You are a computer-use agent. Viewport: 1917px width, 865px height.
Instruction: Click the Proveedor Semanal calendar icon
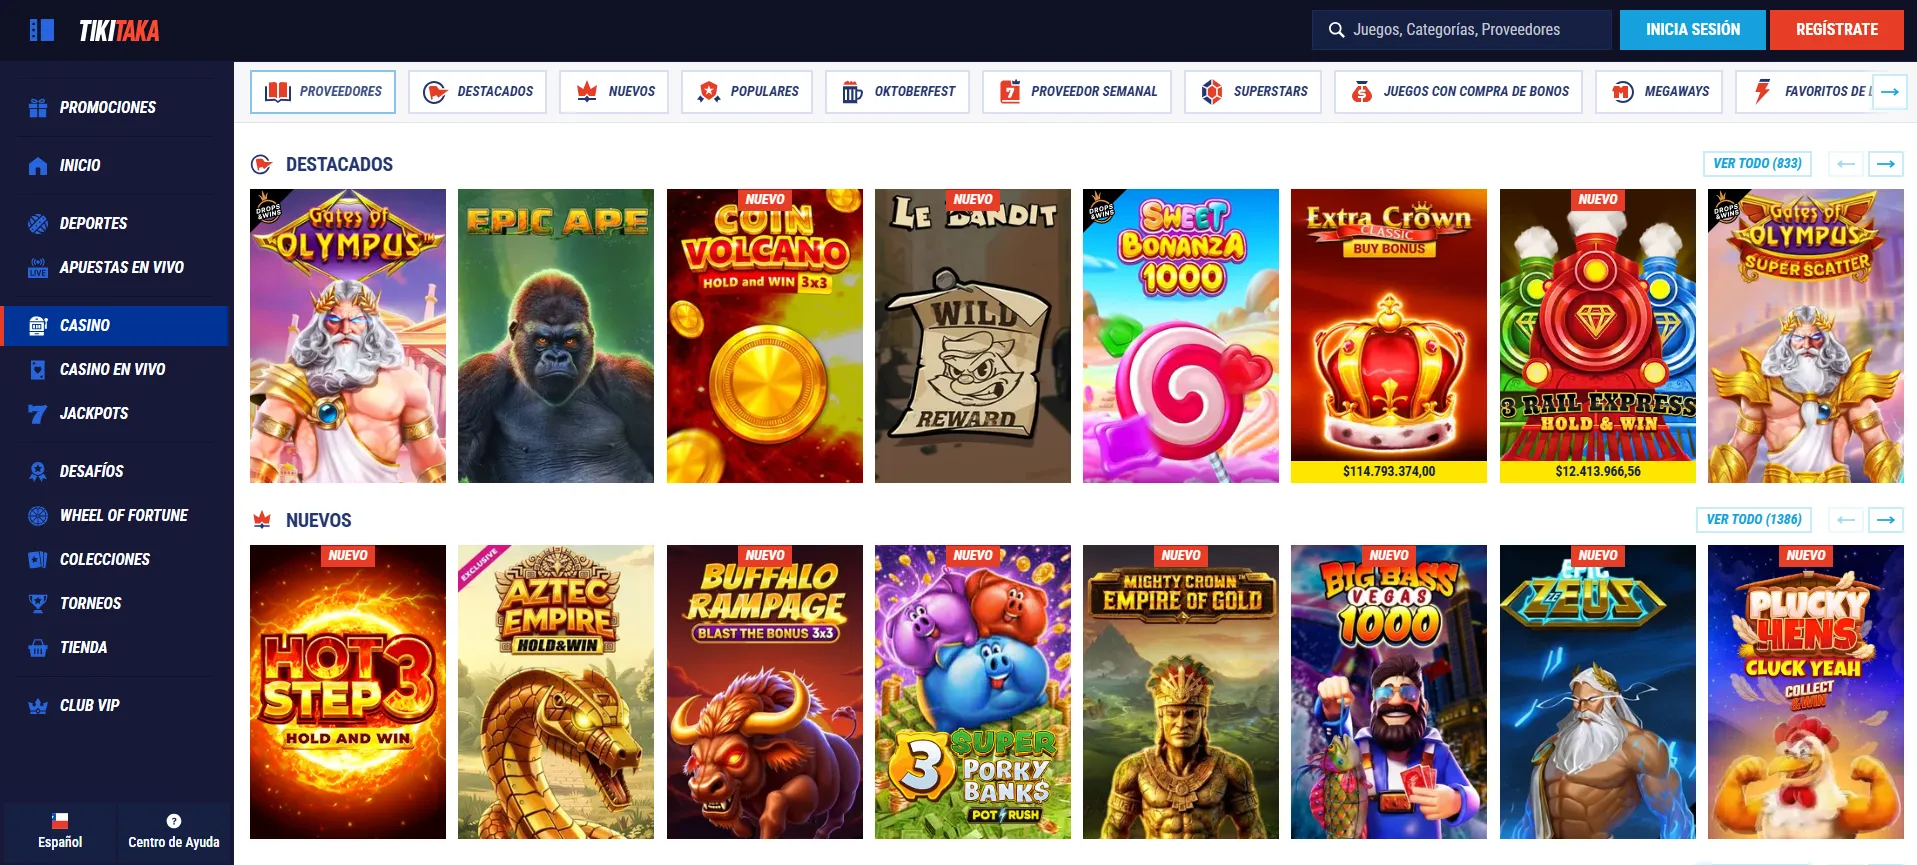coord(1010,92)
